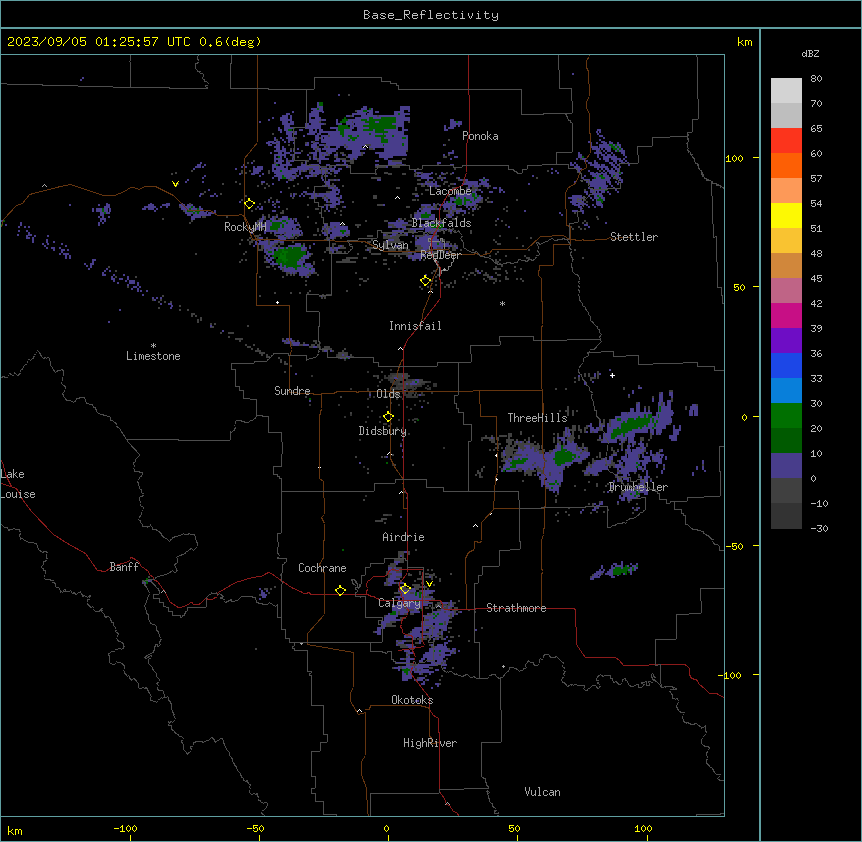Click the Okotoks label

pos(412,700)
